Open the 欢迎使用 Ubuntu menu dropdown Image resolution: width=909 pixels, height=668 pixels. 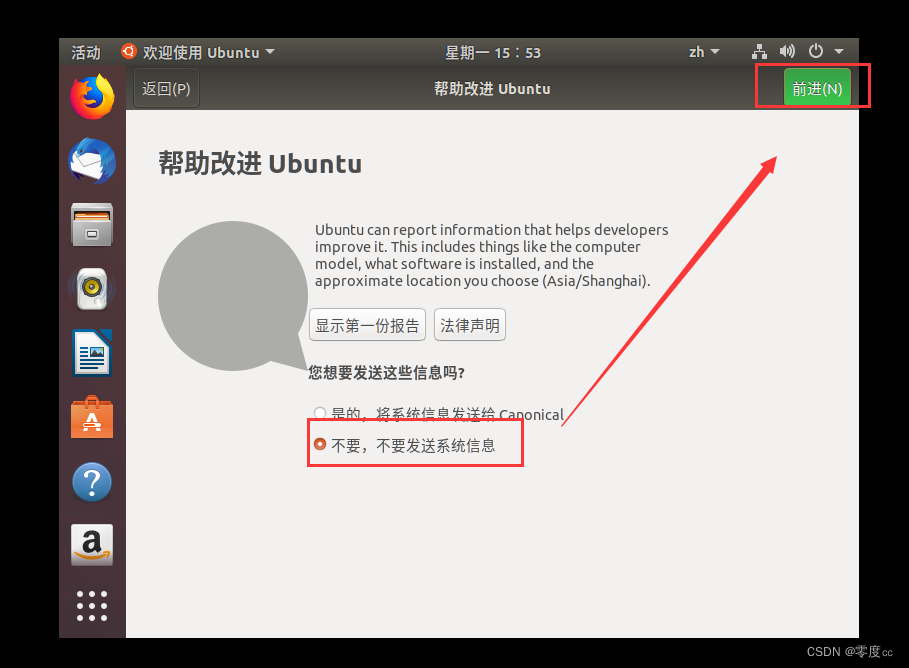tap(196, 51)
